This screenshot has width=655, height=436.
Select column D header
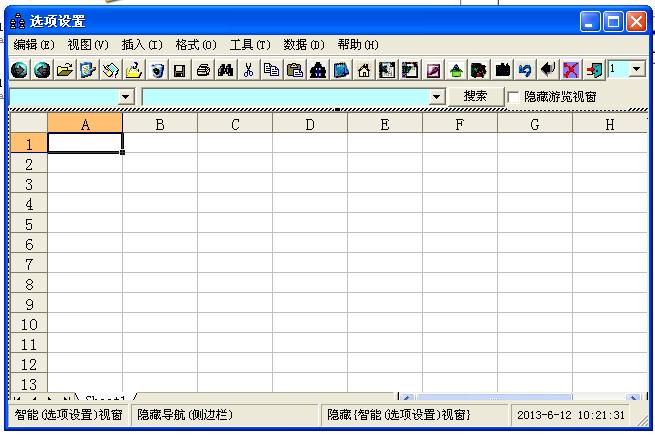click(x=310, y=124)
